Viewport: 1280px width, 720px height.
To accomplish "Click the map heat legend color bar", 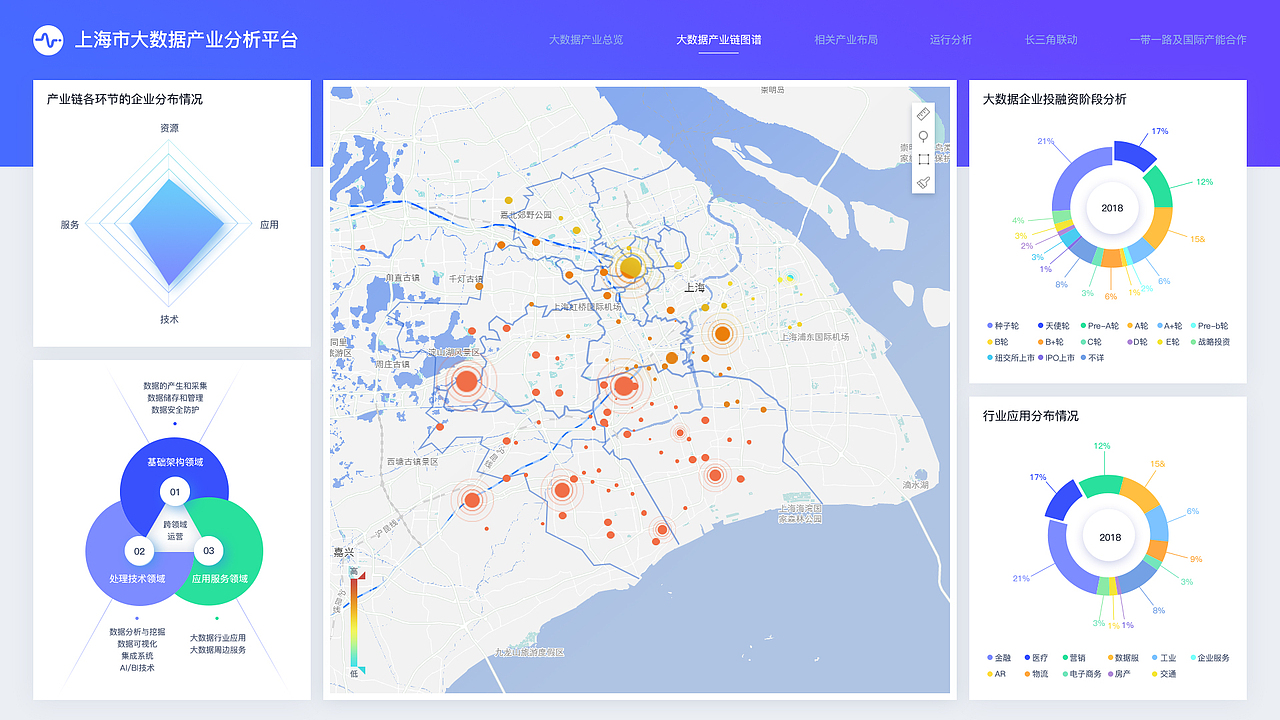I will pos(354,623).
